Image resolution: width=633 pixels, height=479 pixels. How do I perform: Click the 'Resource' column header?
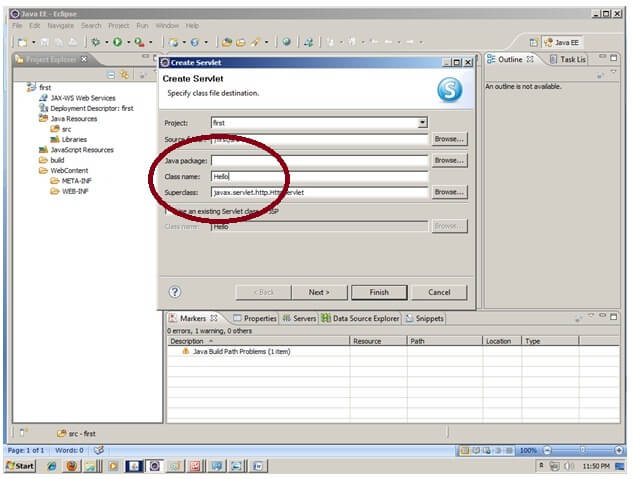coord(378,341)
